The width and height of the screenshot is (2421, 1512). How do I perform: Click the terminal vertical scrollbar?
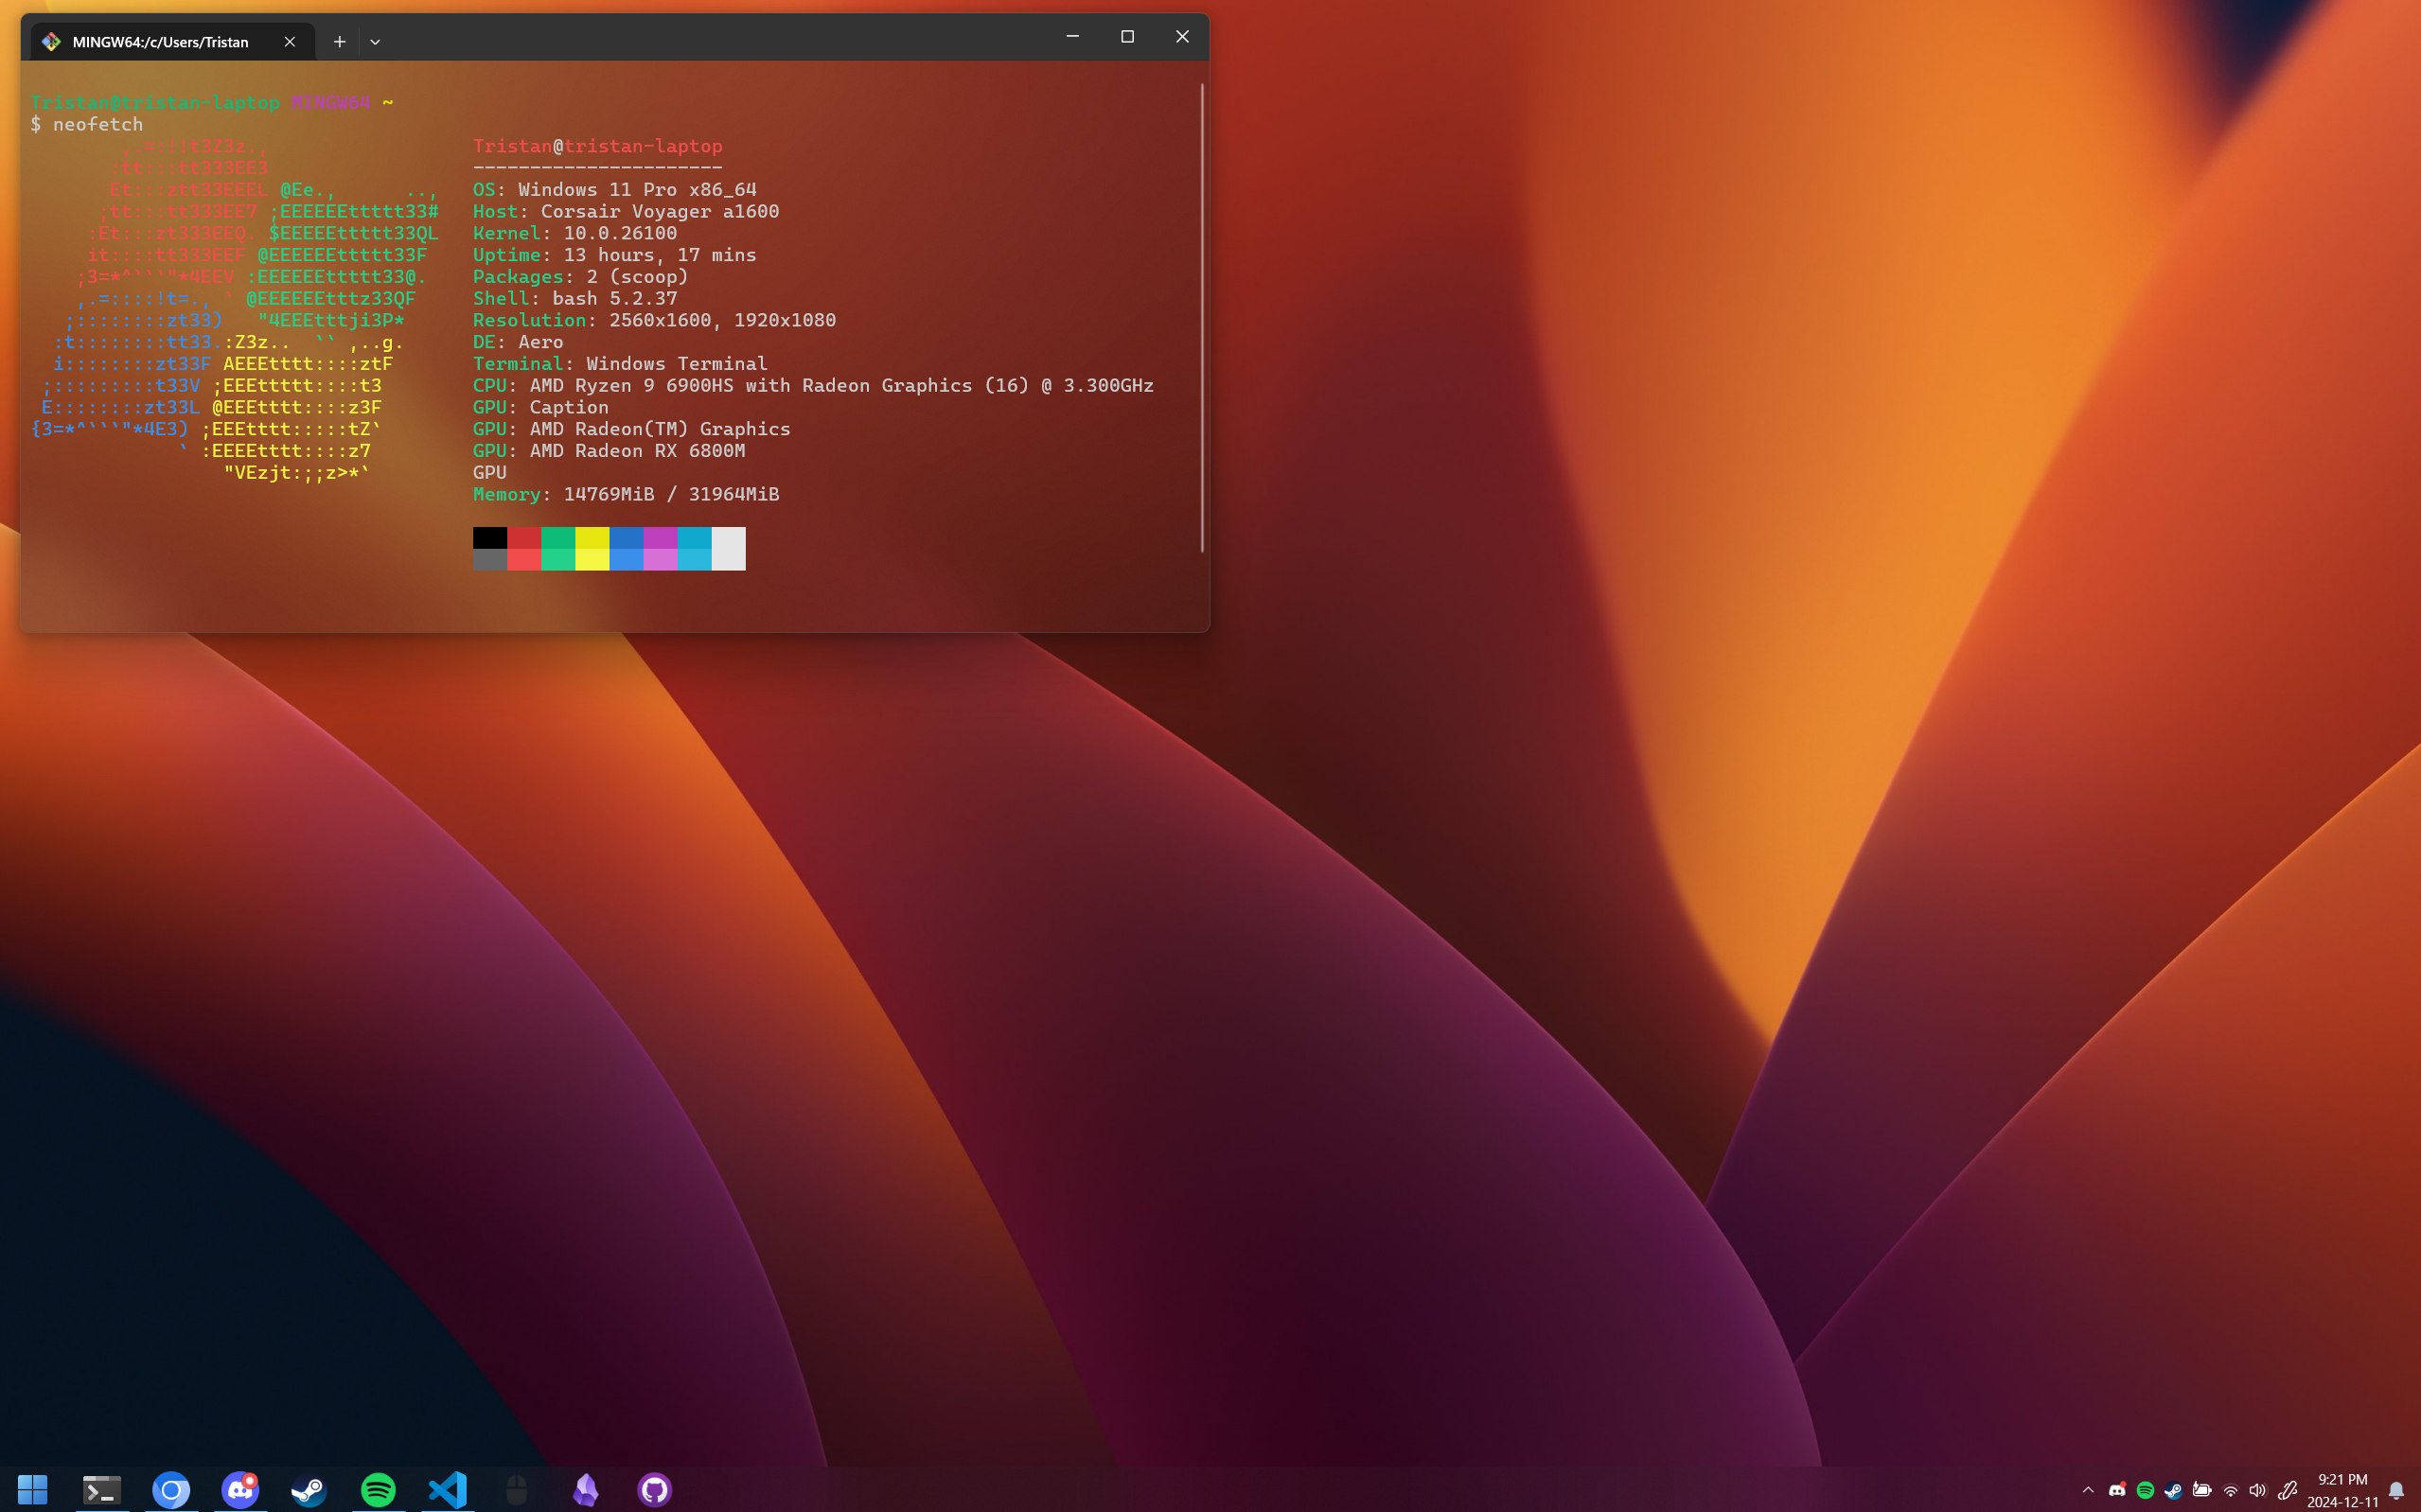pos(1201,316)
